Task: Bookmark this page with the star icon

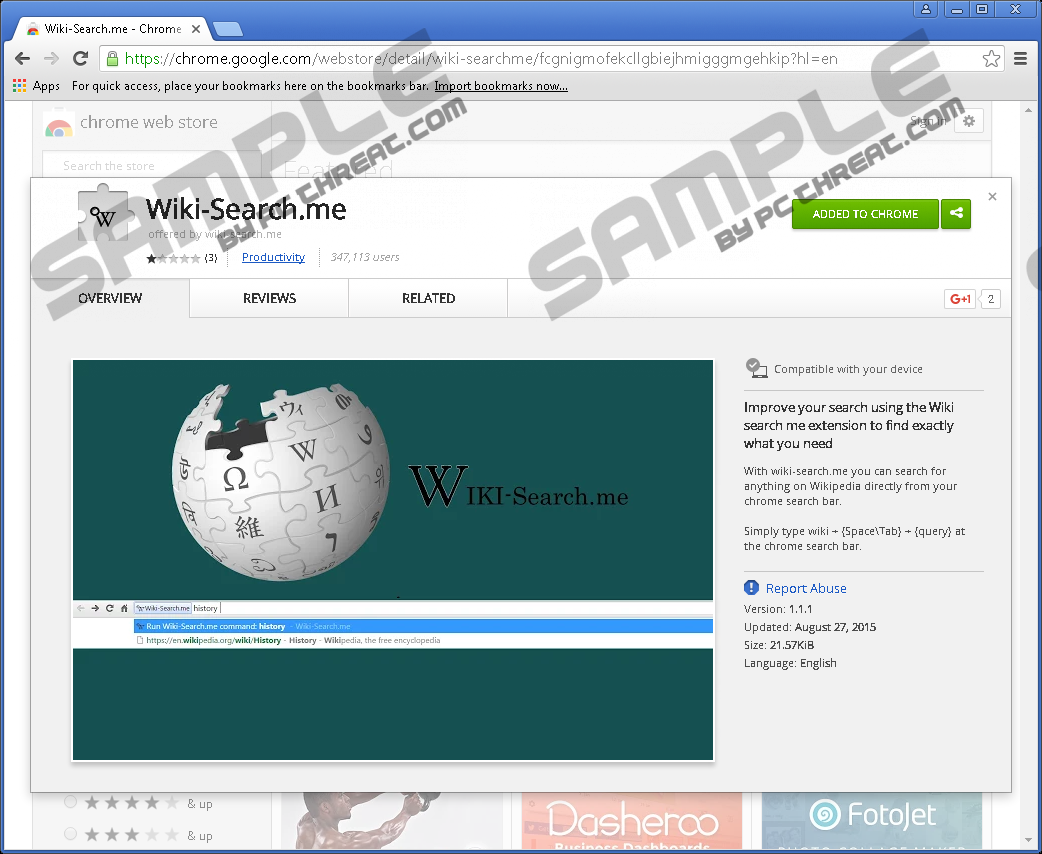Action: coord(991,59)
